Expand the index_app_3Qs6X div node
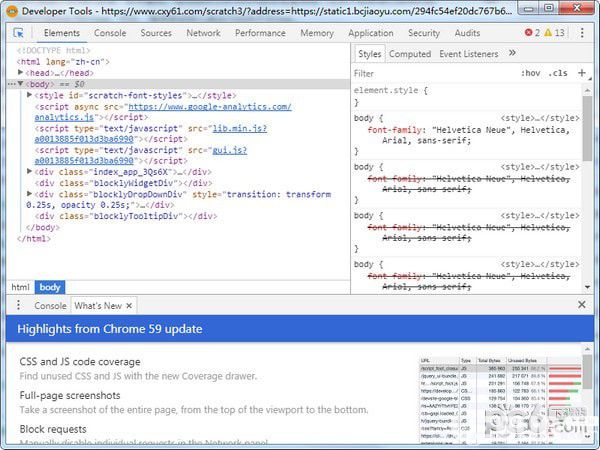600x450 pixels. pos(29,171)
